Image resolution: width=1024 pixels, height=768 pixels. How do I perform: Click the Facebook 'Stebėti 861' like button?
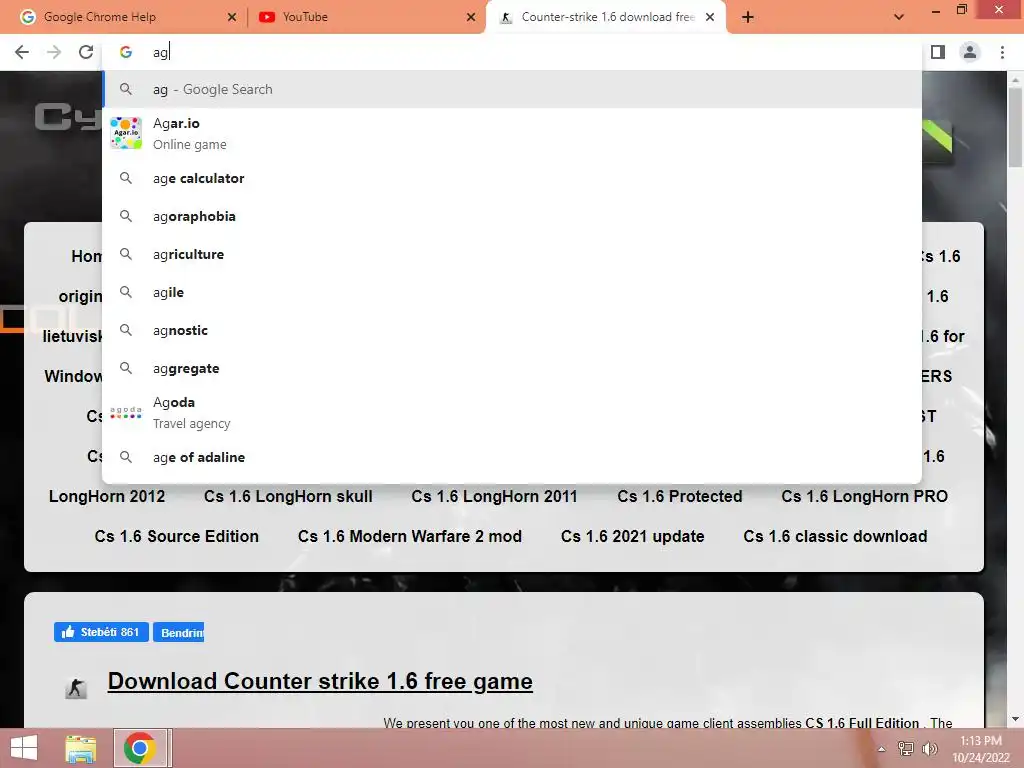click(x=101, y=632)
